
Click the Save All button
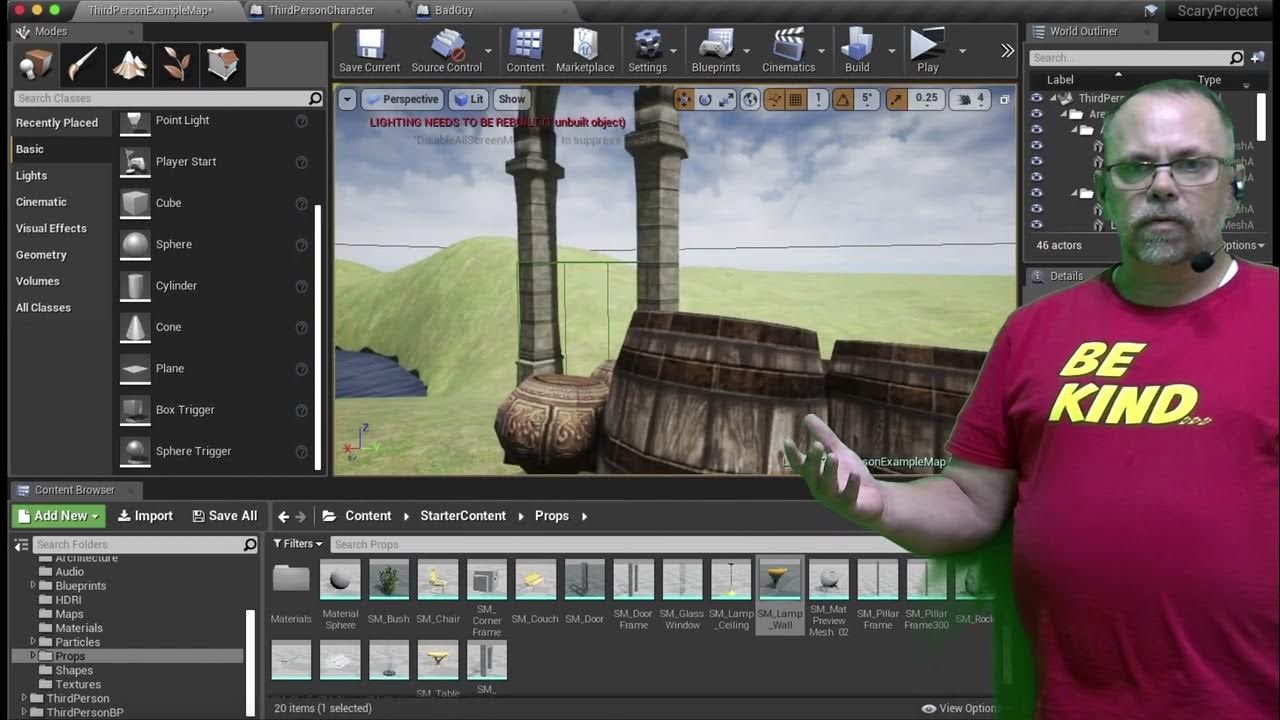point(225,516)
